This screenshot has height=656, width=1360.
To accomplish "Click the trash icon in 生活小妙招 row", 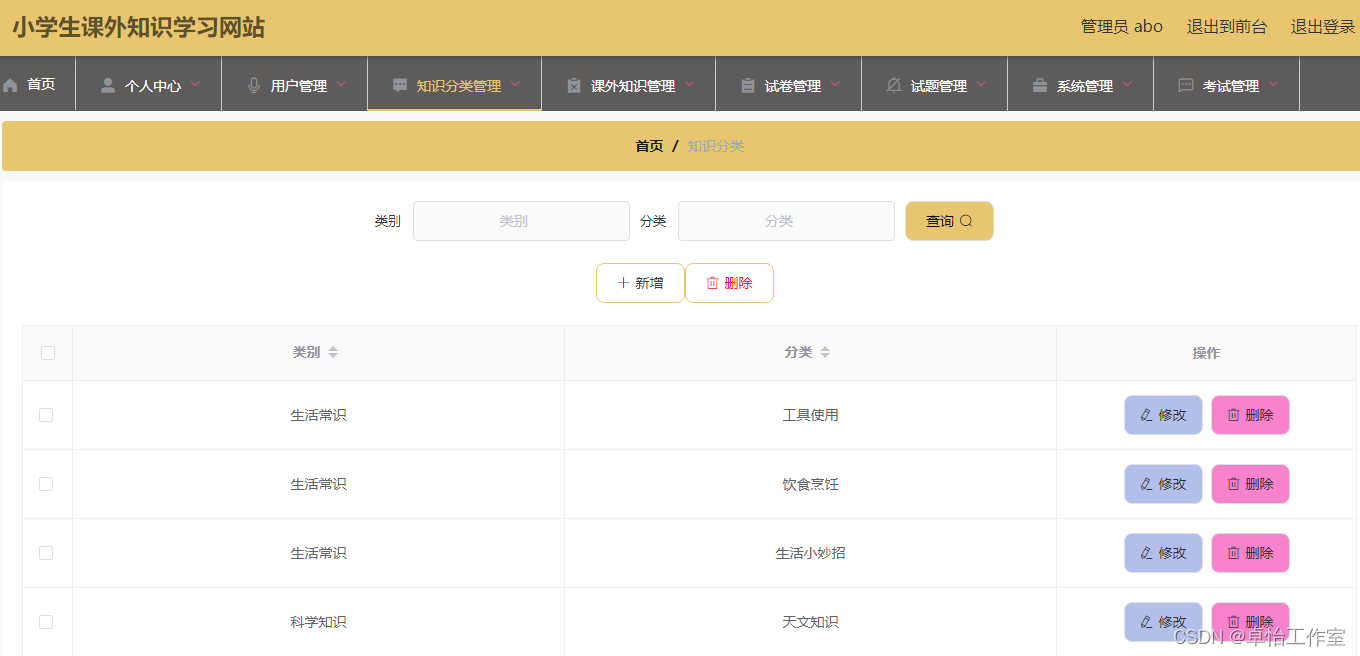I will (x=1233, y=553).
